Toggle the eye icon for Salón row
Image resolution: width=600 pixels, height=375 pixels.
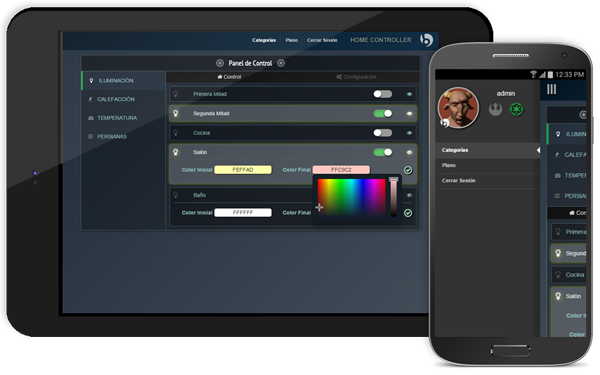coord(409,152)
